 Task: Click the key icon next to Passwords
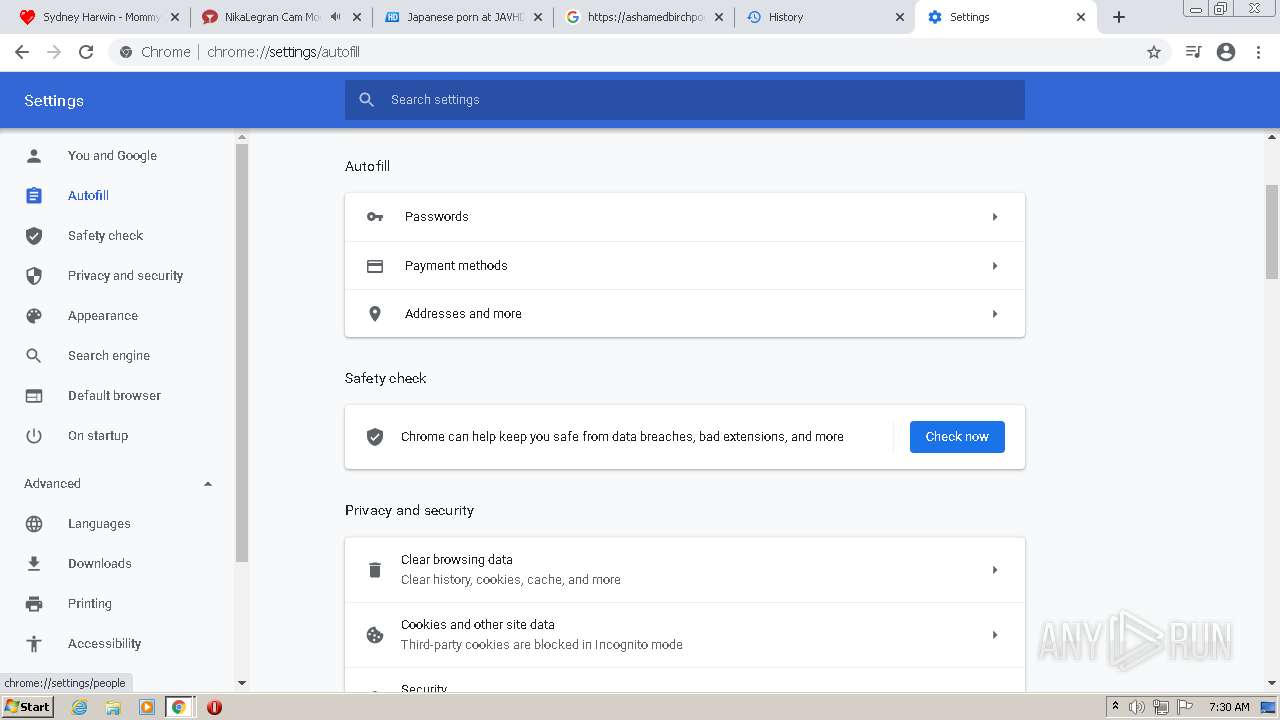(375, 217)
